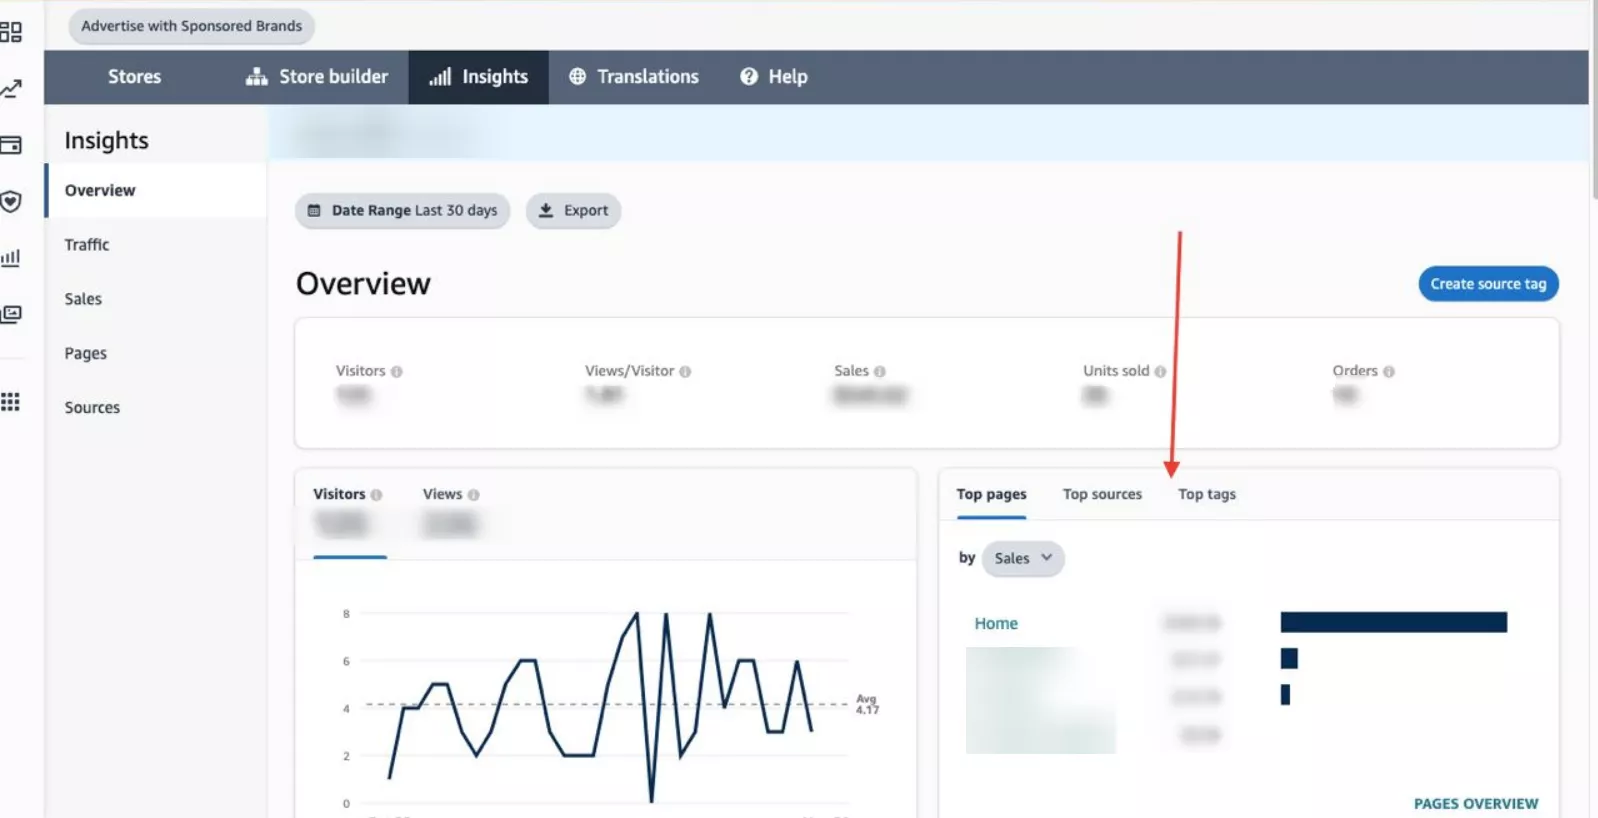Click the Home bar in Top pages chart
Viewport: 1598px width, 818px height.
[x=1393, y=622]
